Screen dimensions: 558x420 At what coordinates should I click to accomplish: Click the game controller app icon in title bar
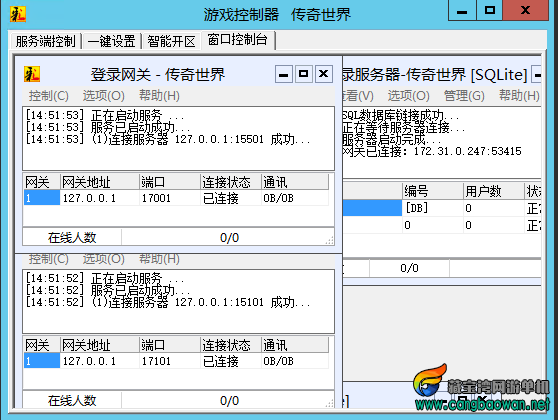(18, 14)
